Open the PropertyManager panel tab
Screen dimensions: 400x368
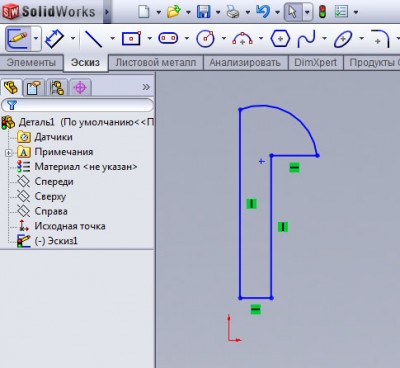pos(33,88)
